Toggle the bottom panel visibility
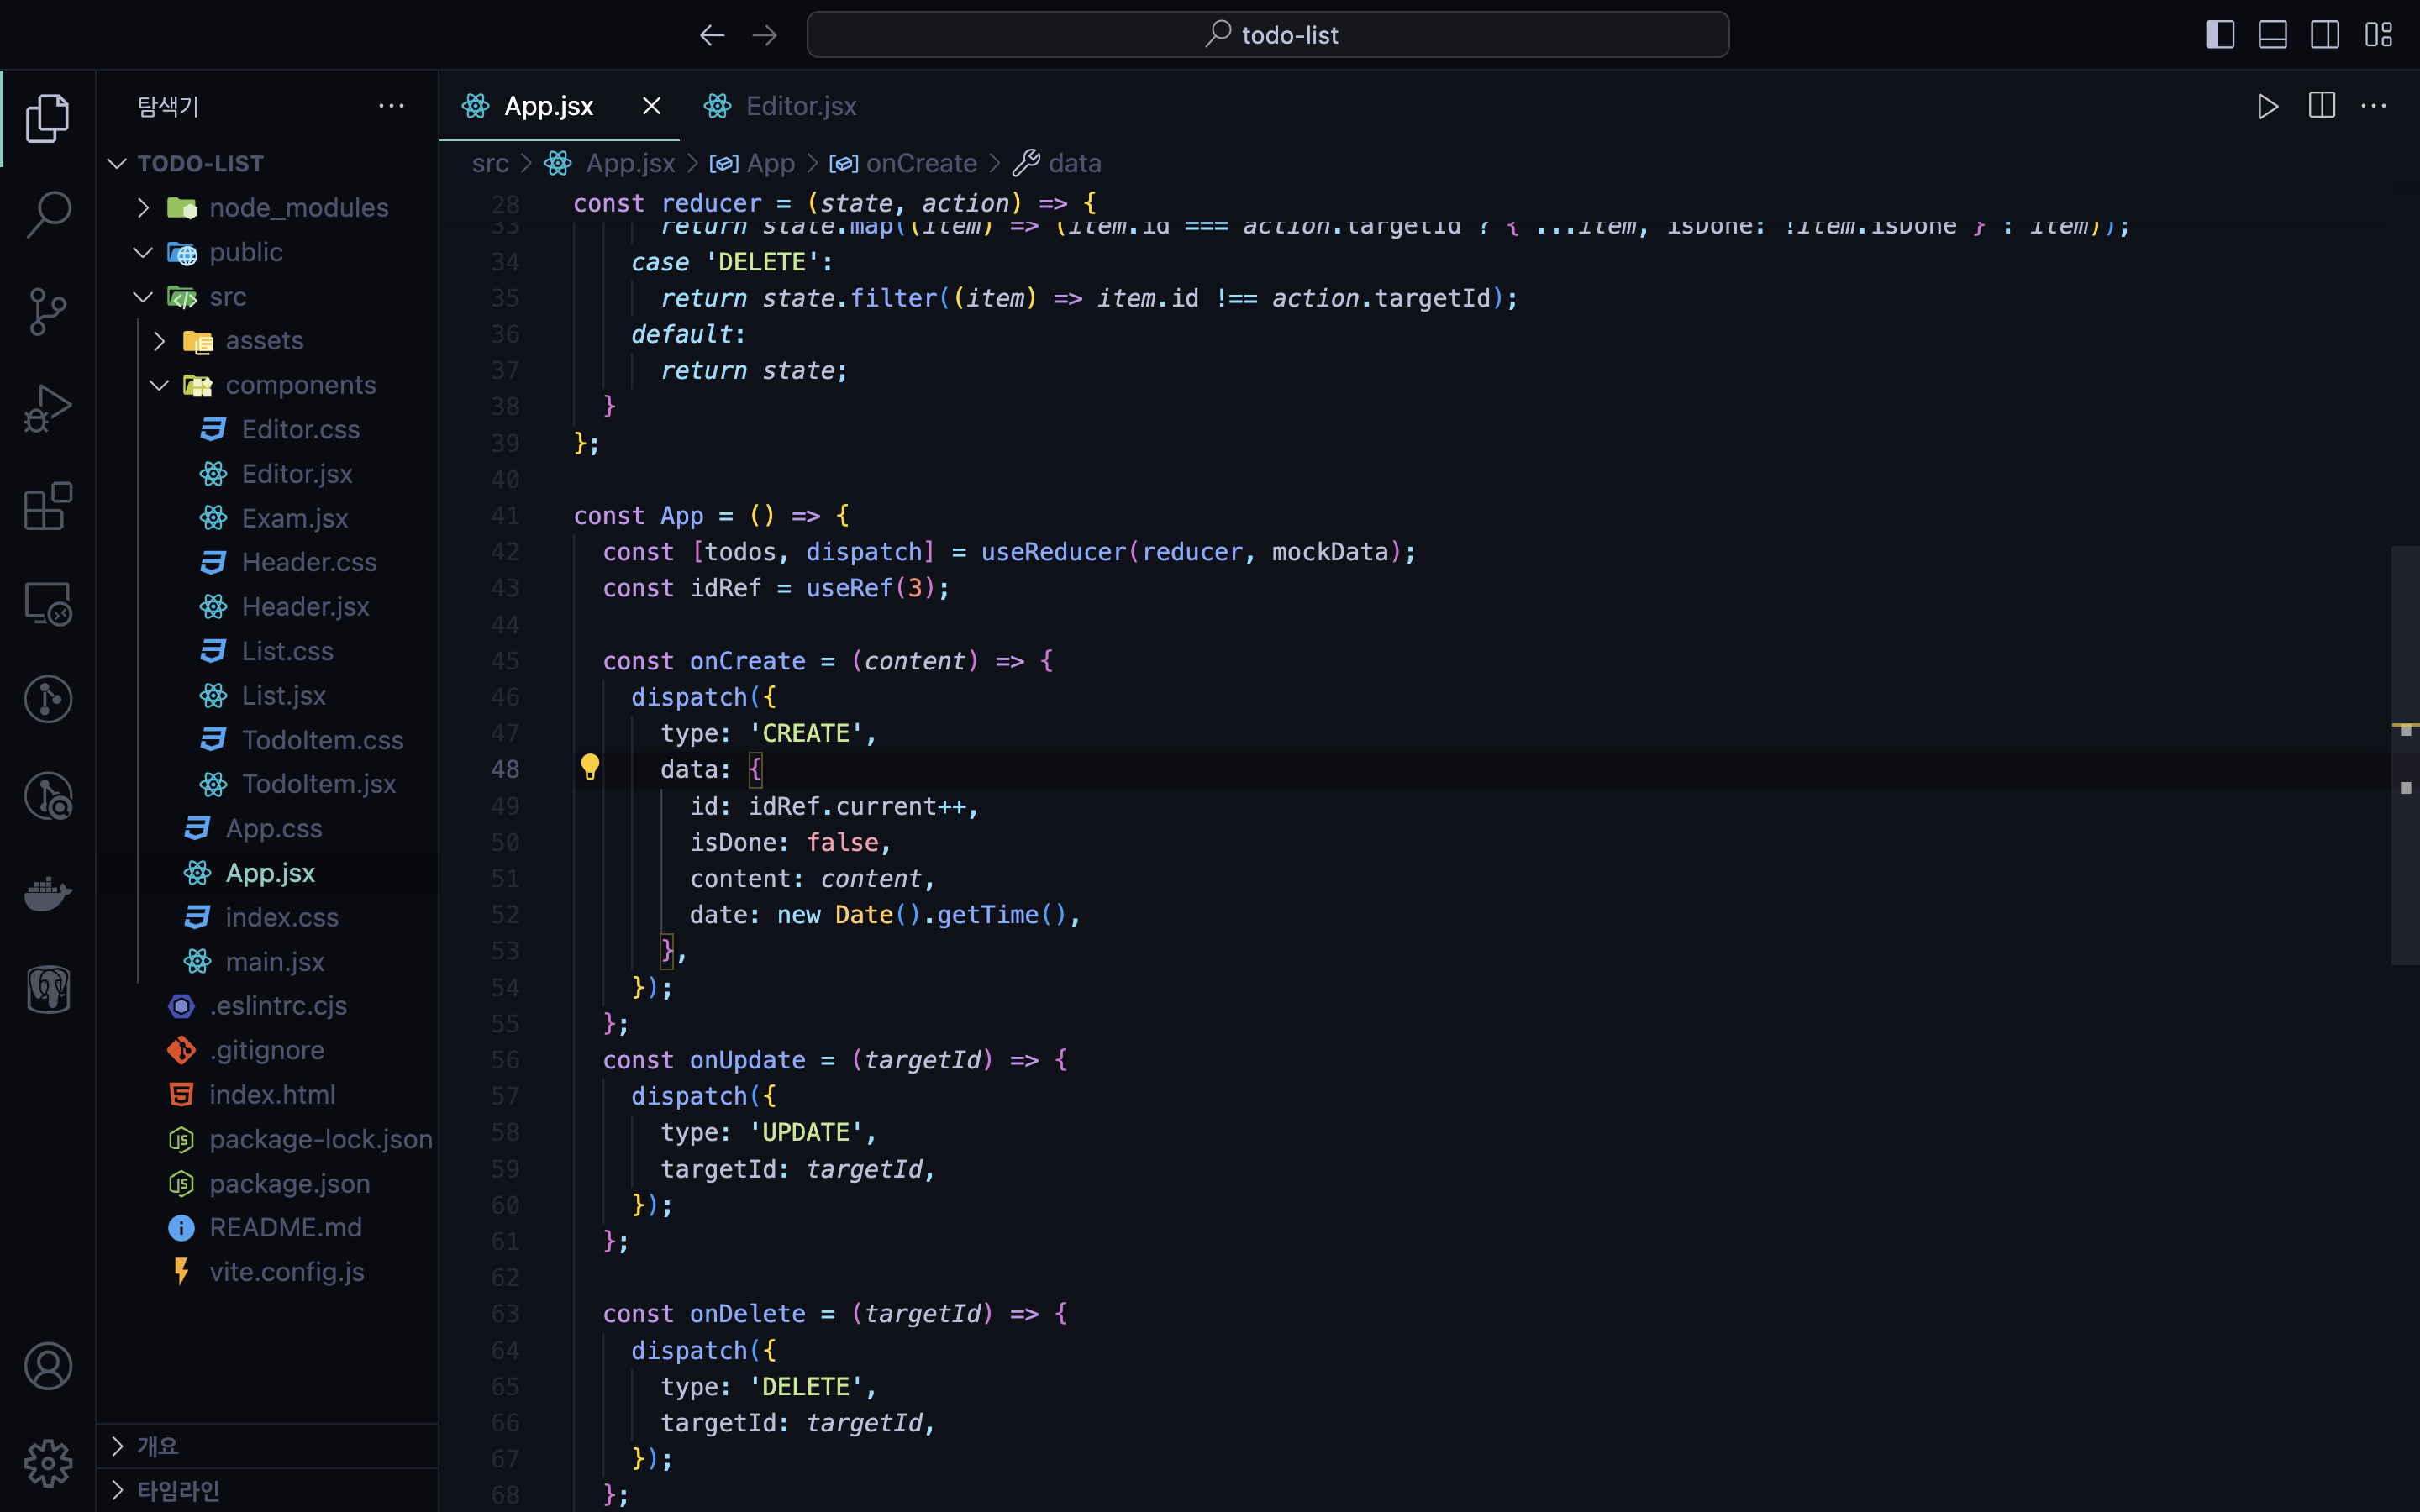2420x1512 pixels. (2272, 35)
